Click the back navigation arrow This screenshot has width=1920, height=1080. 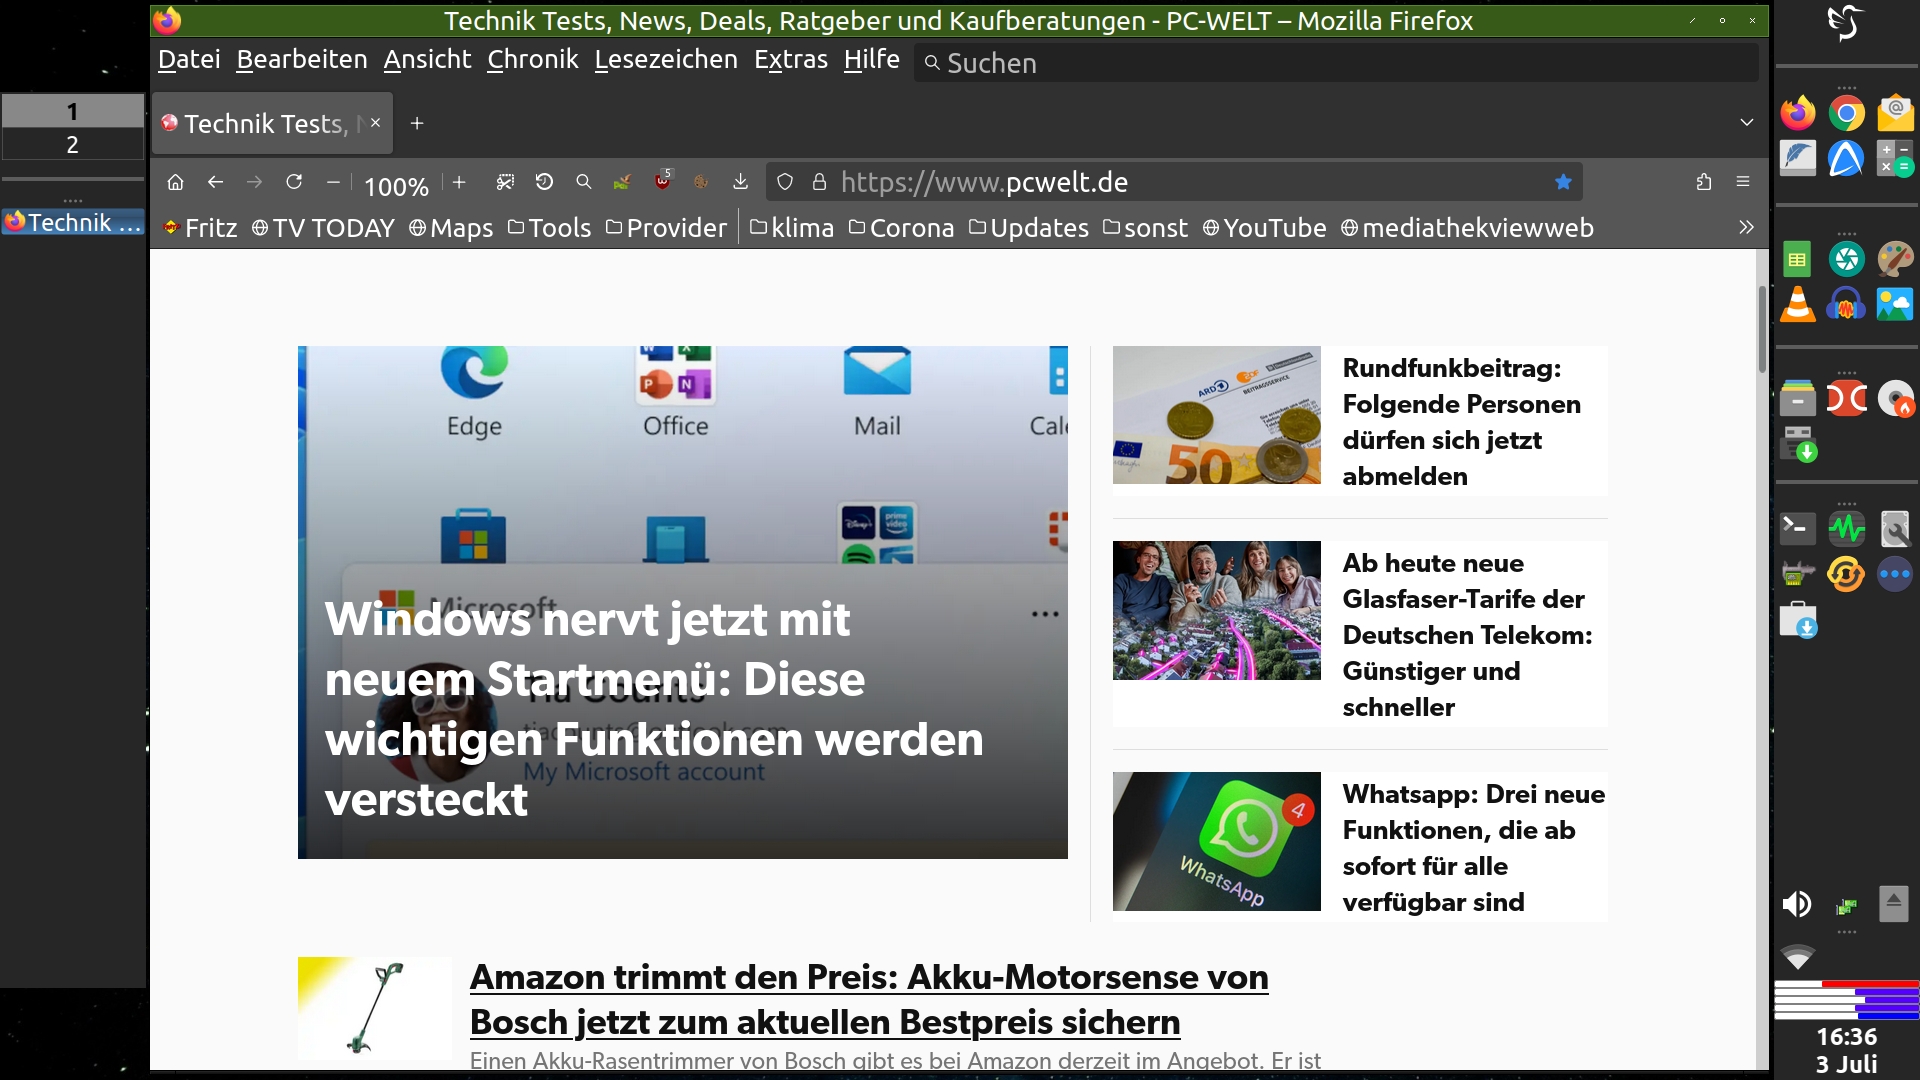click(215, 182)
